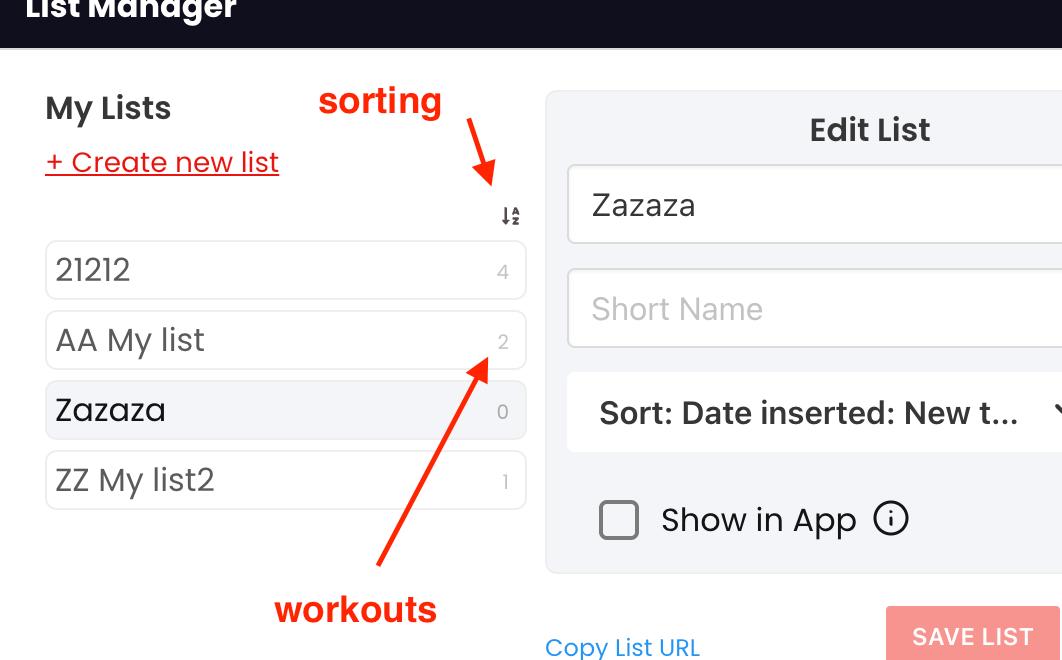Click the SAVE LIST button
Viewport: 1062px width, 660px height.
973,634
